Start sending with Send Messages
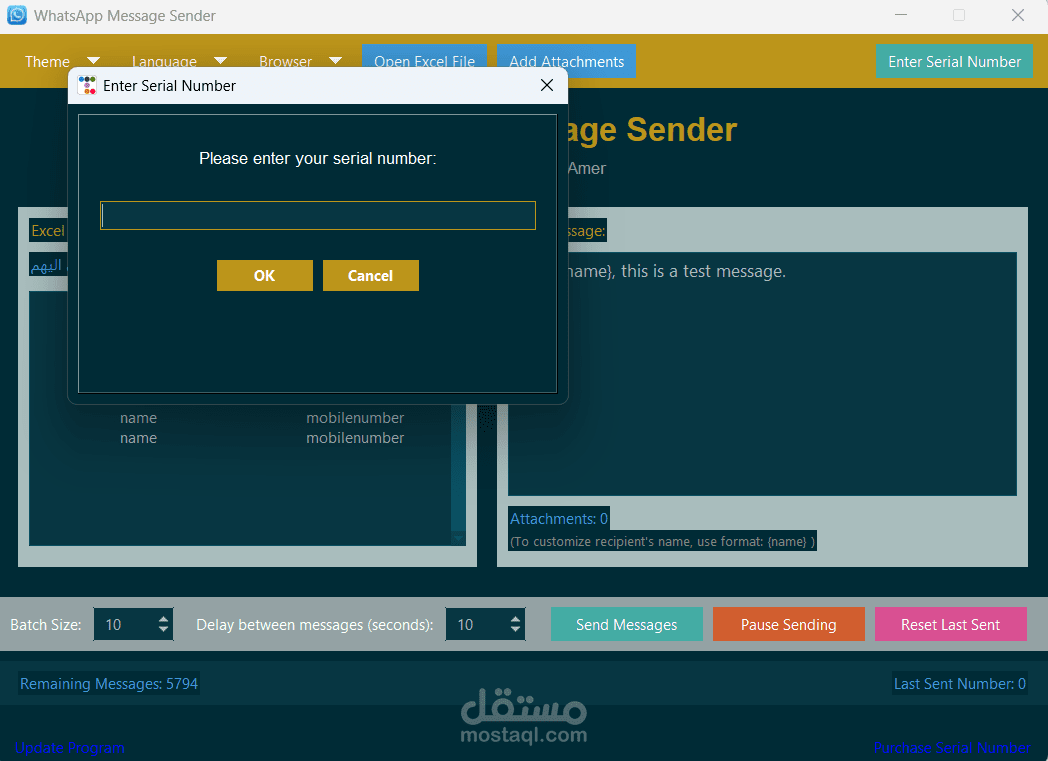 pyautogui.click(x=627, y=624)
